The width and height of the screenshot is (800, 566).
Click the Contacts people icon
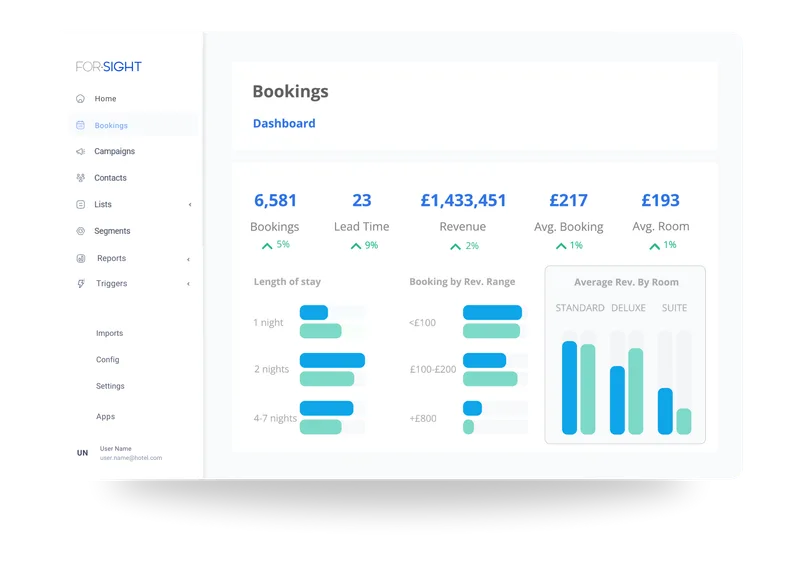(x=80, y=178)
